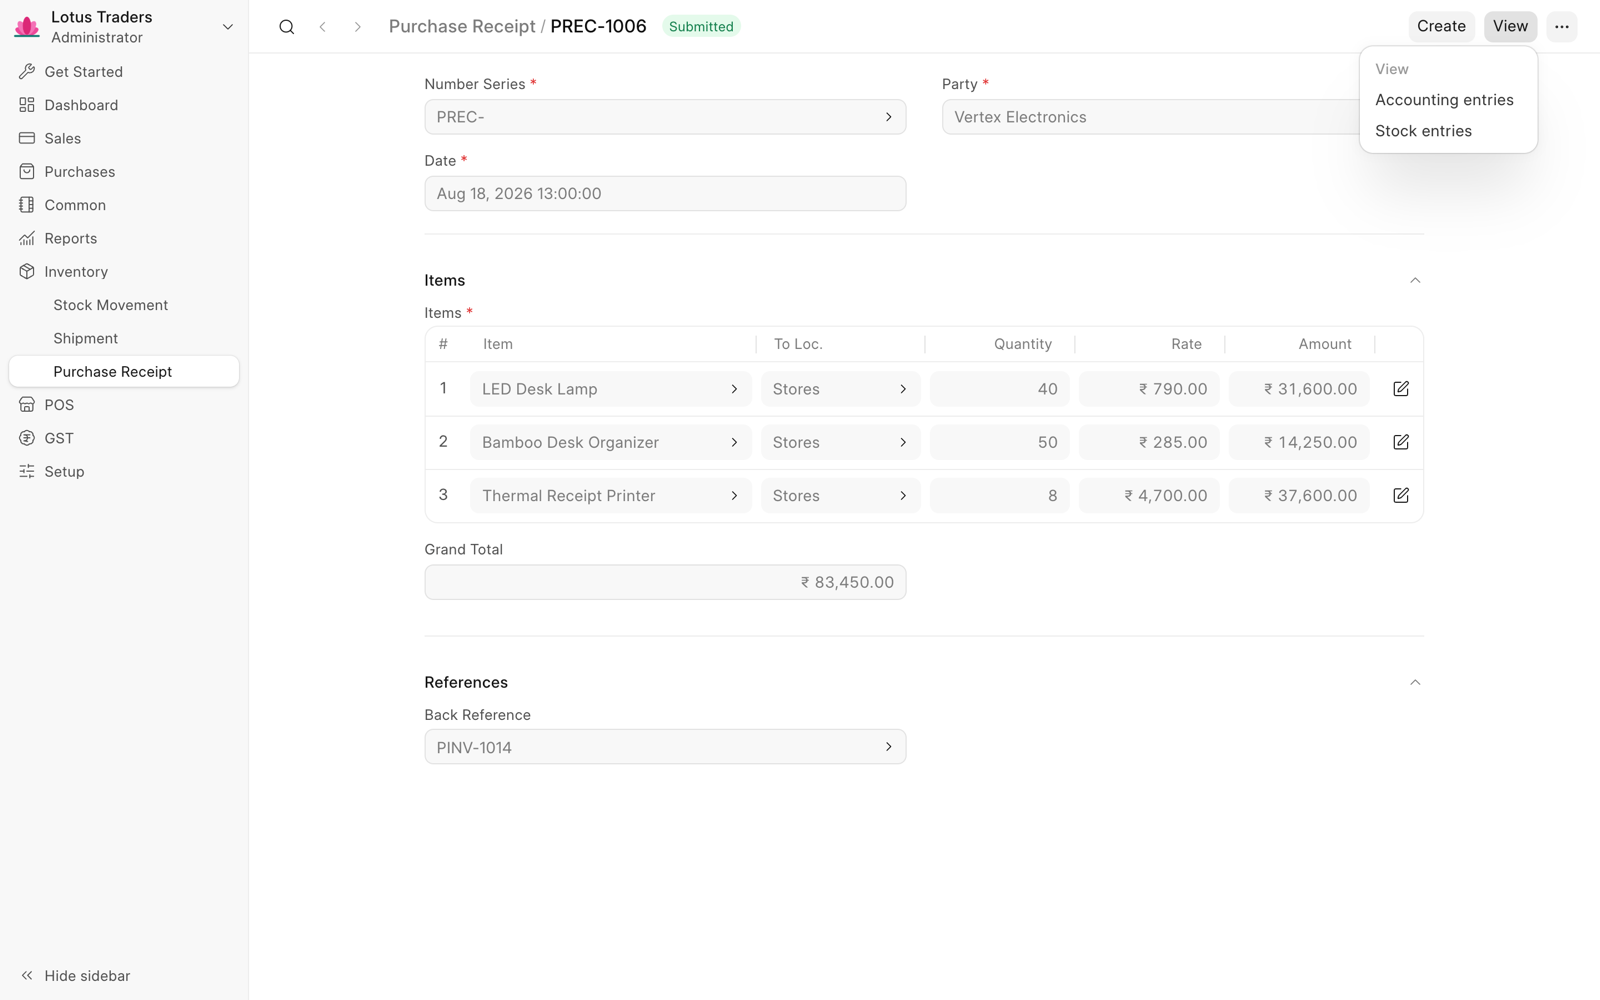1600x1000 pixels.
Task: Open the LED Desk Lamp item link
Action: tap(610, 389)
